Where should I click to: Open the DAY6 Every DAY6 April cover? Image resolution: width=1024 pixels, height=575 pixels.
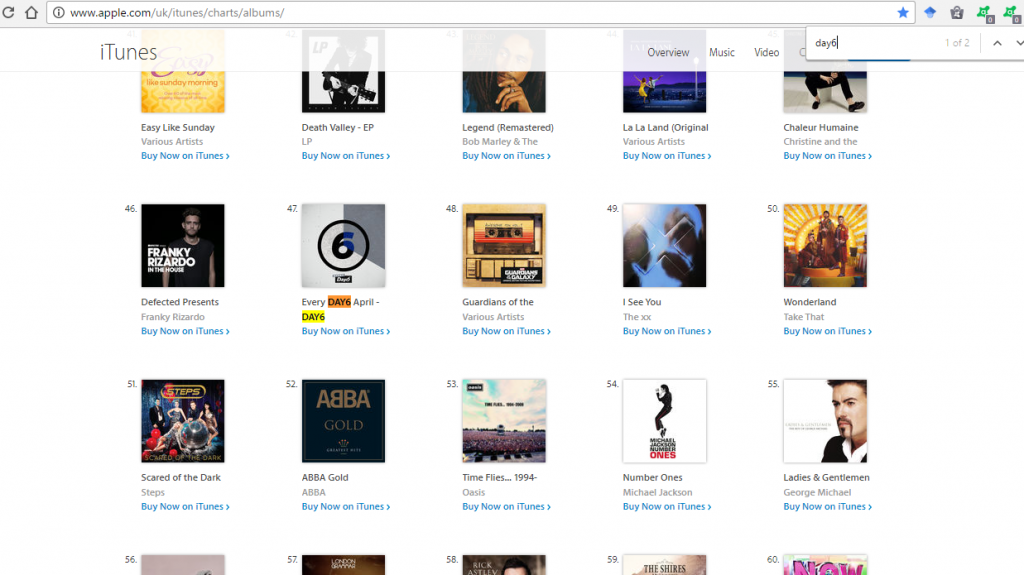344,246
